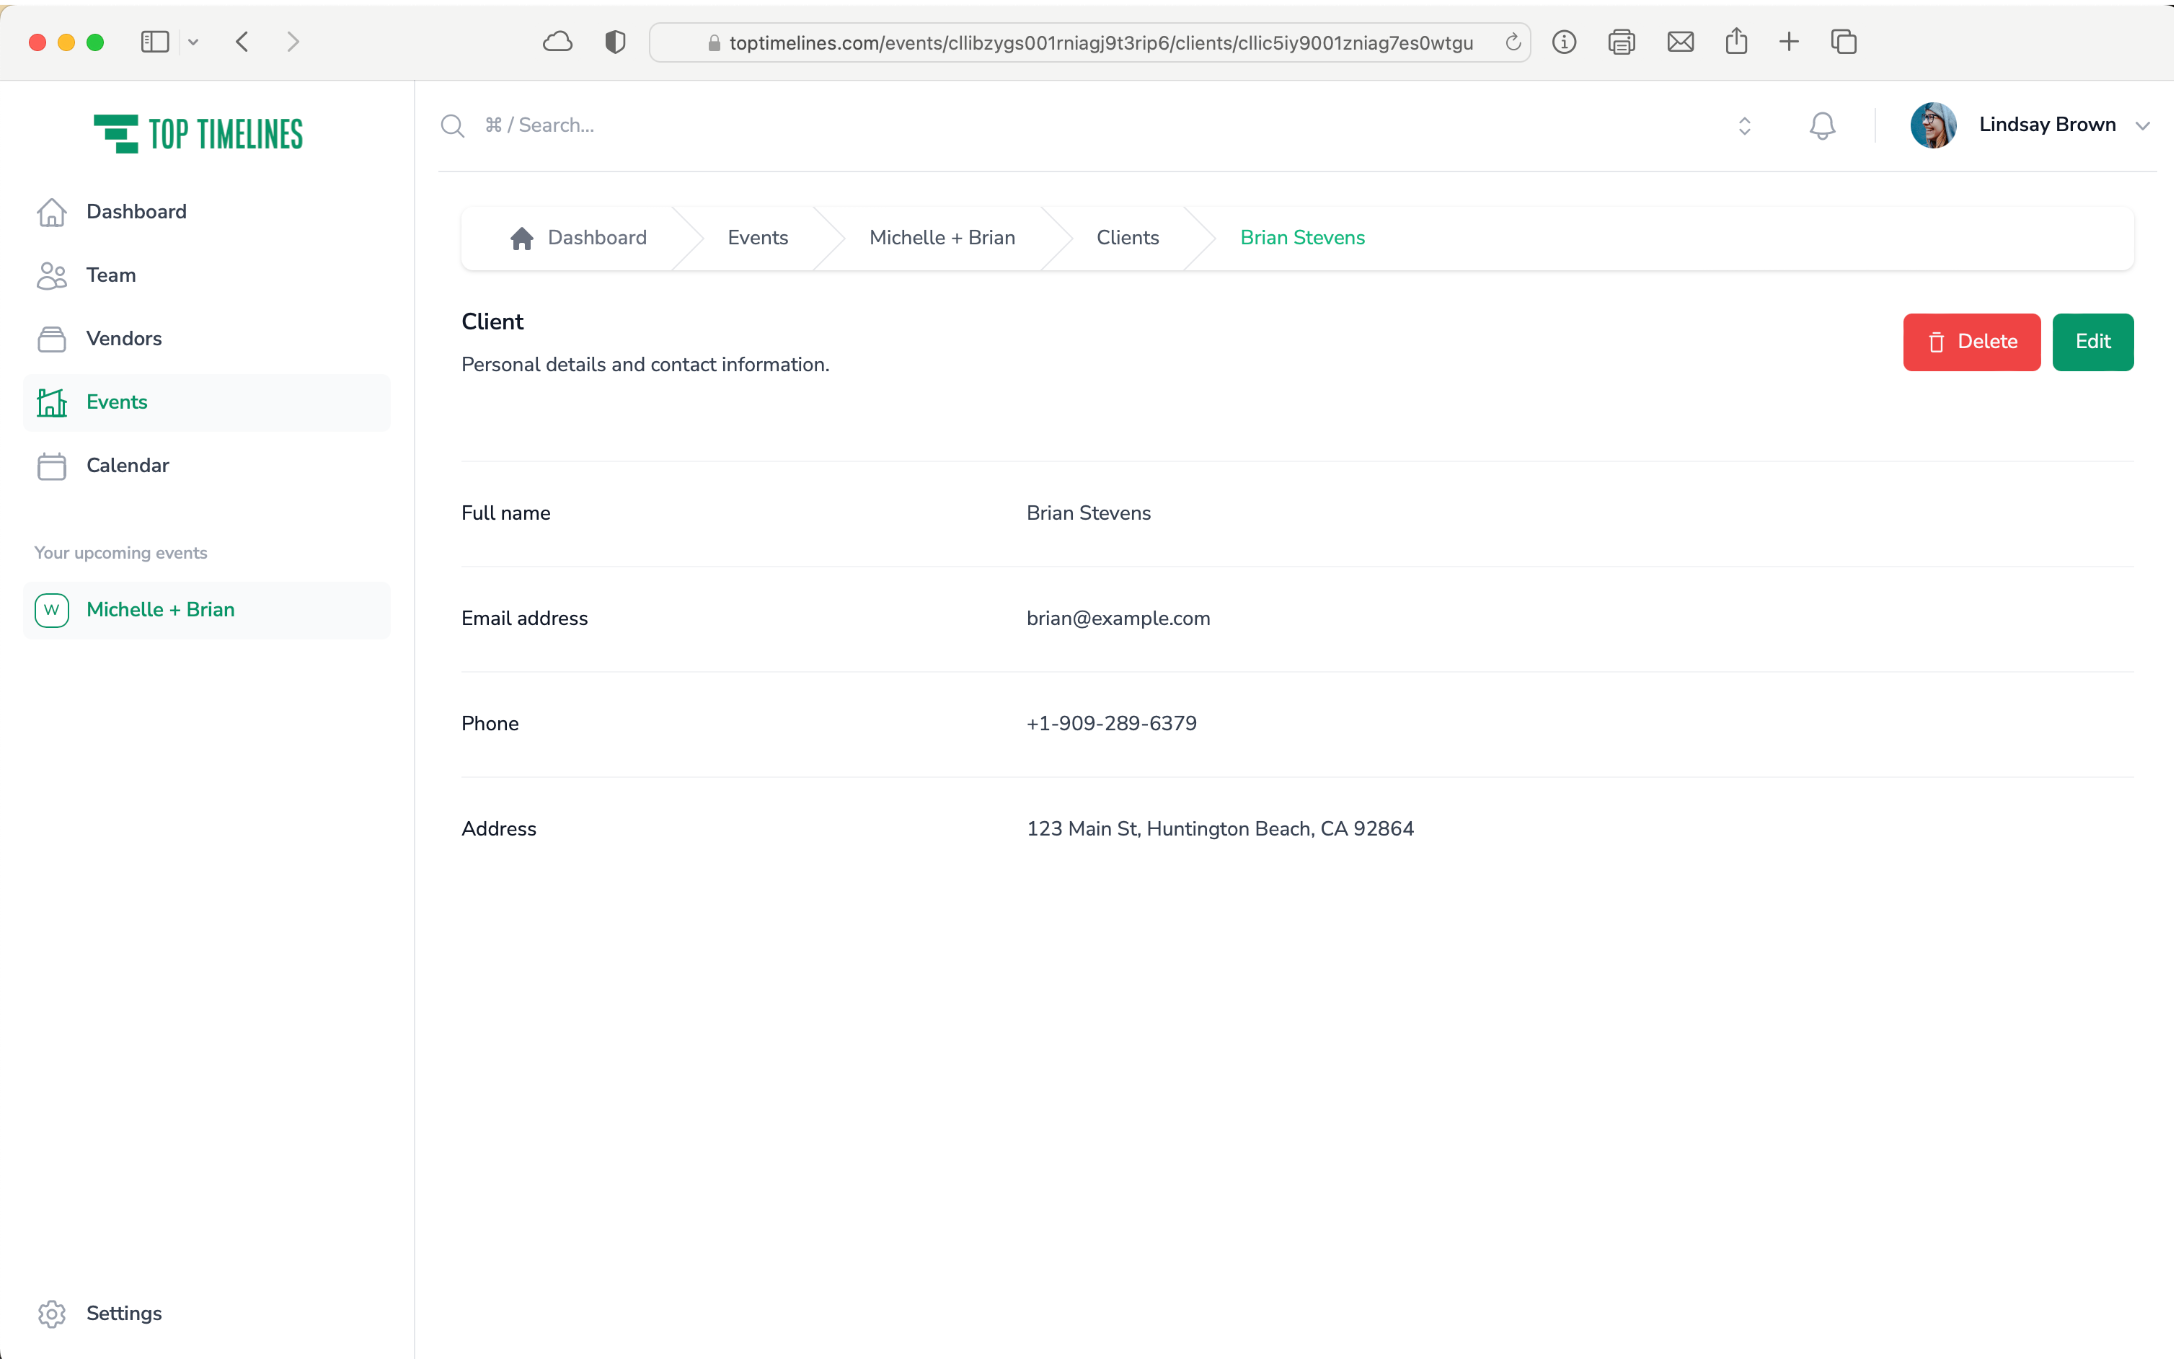Click the up-down selector arrows near search
This screenshot has width=2174, height=1359.
(1744, 126)
